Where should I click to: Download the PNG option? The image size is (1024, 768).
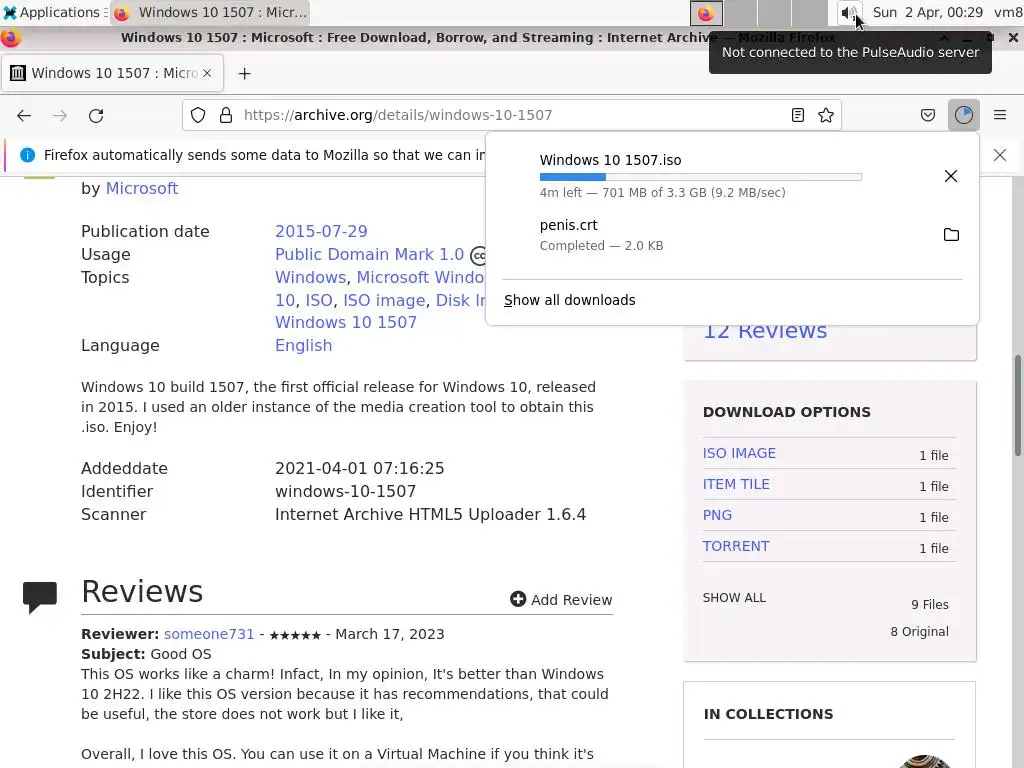click(x=717, y=515)
